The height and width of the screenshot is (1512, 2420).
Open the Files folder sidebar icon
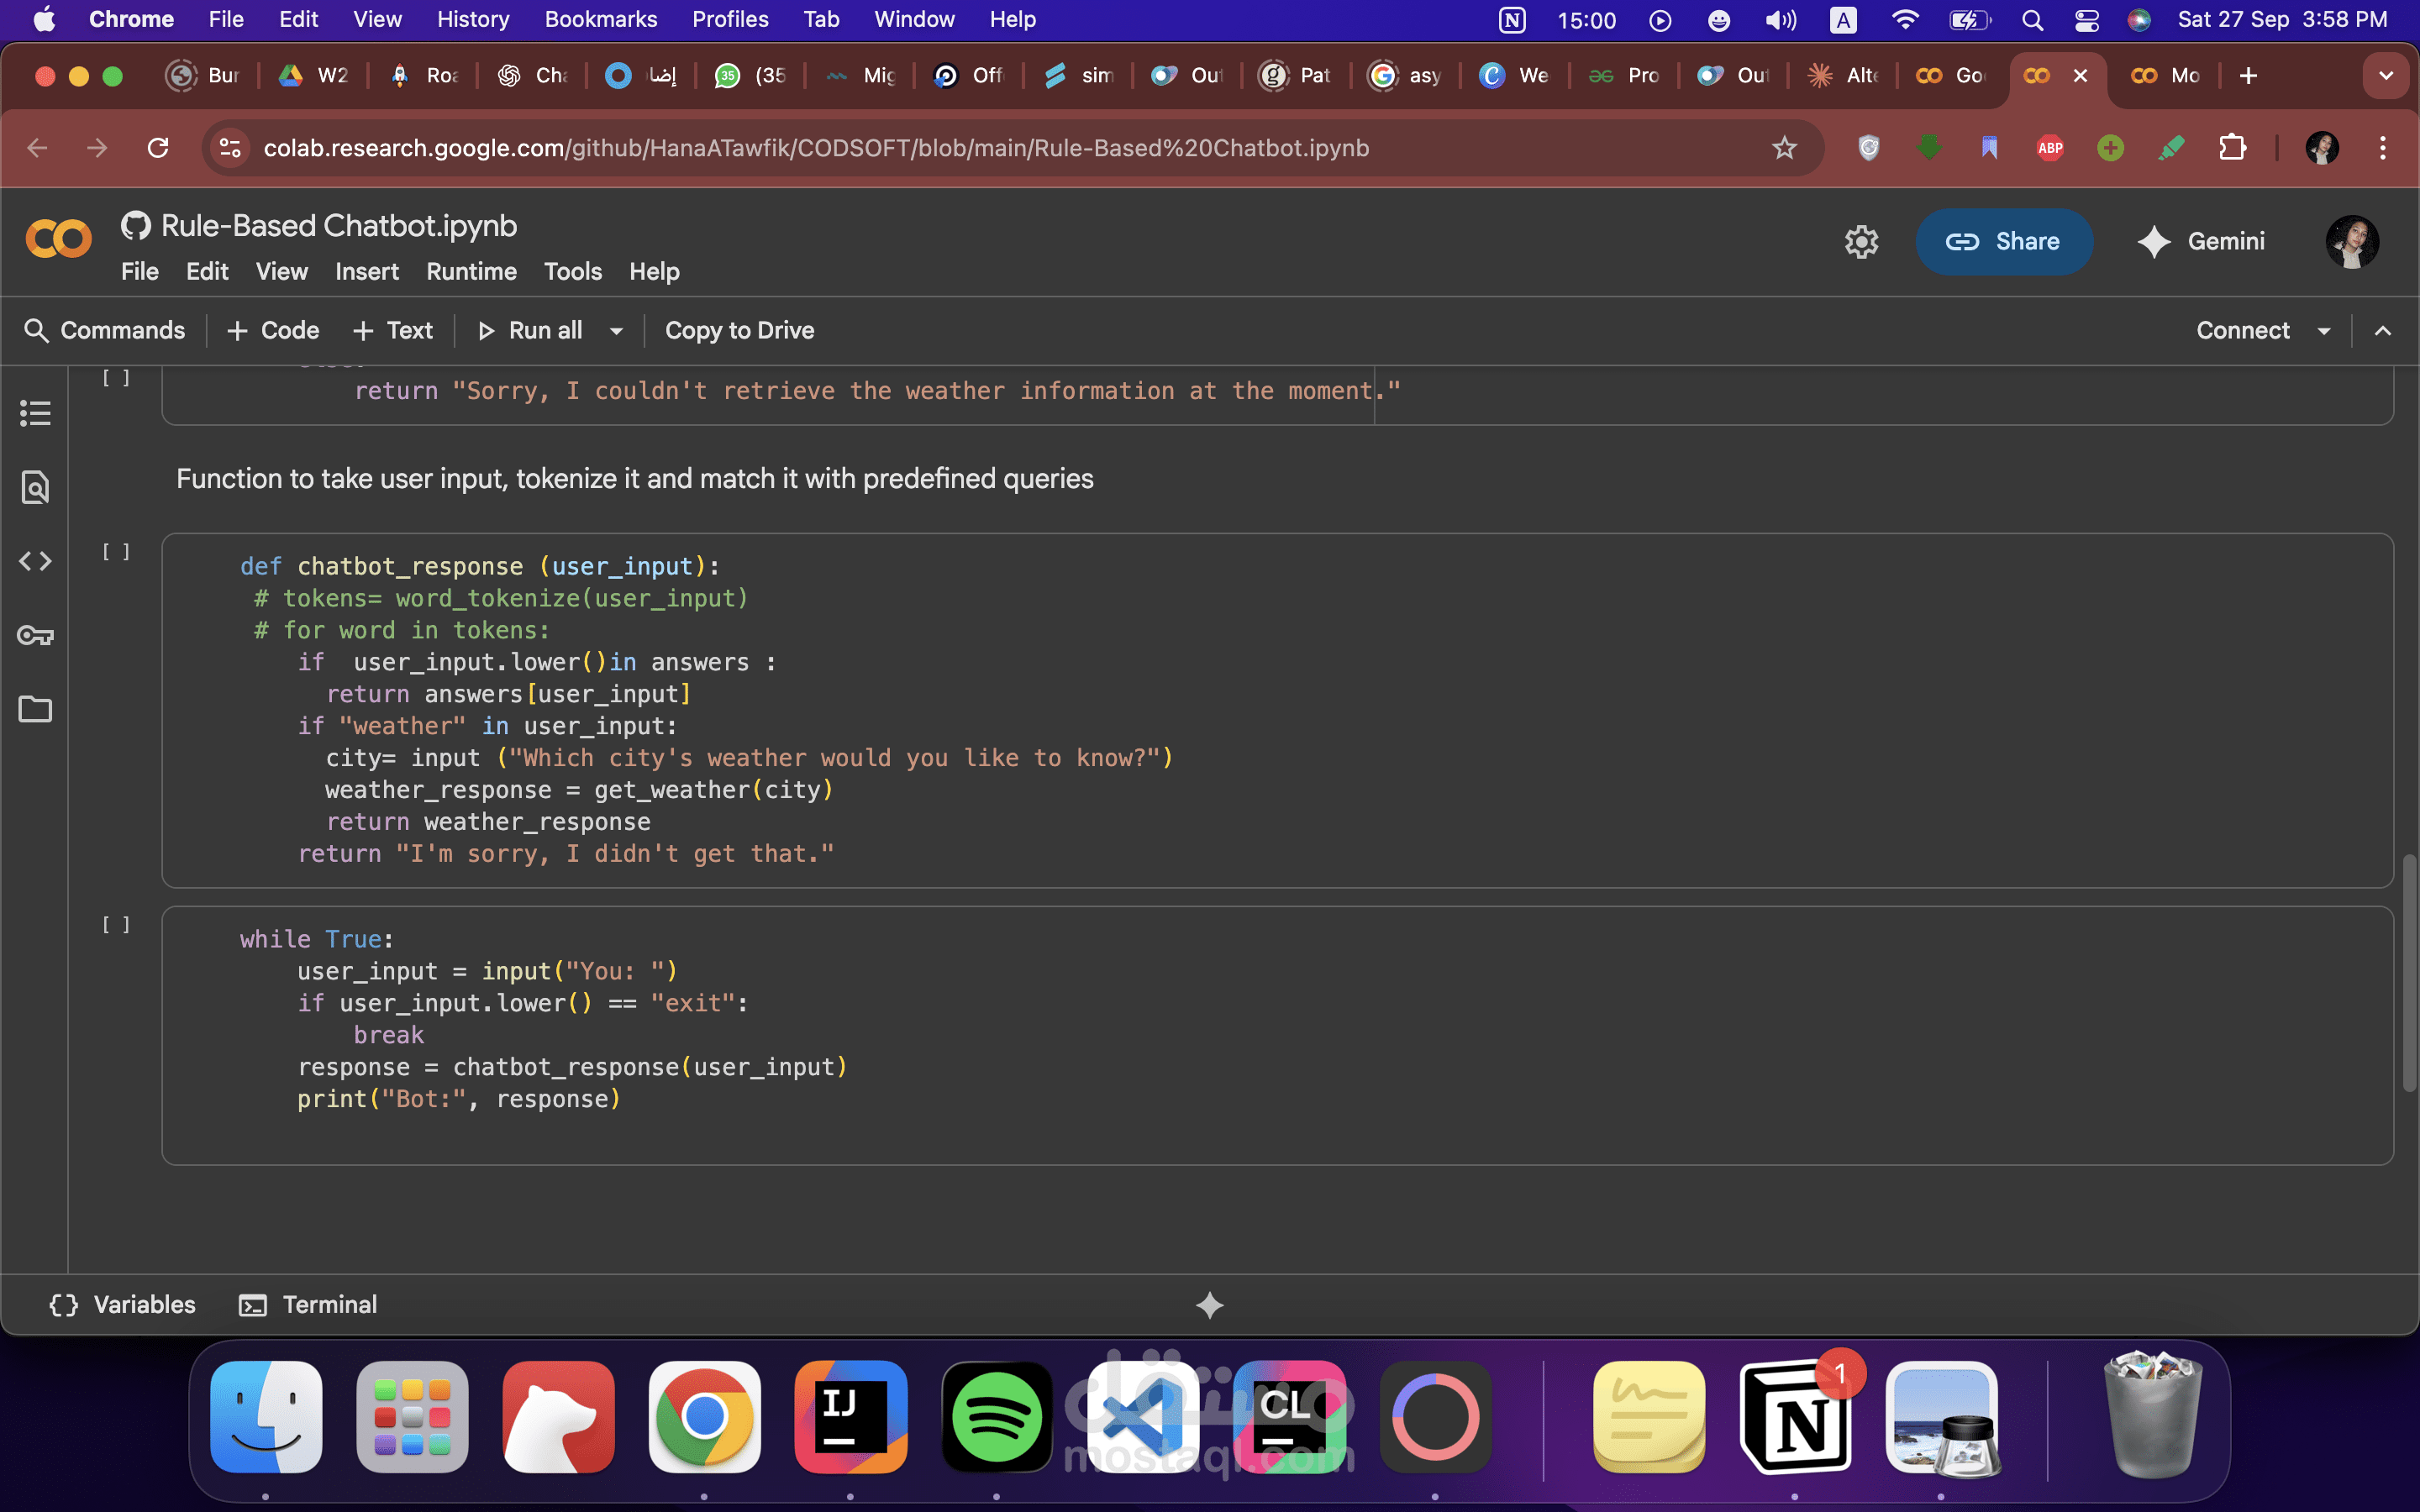tap(35, 709)
